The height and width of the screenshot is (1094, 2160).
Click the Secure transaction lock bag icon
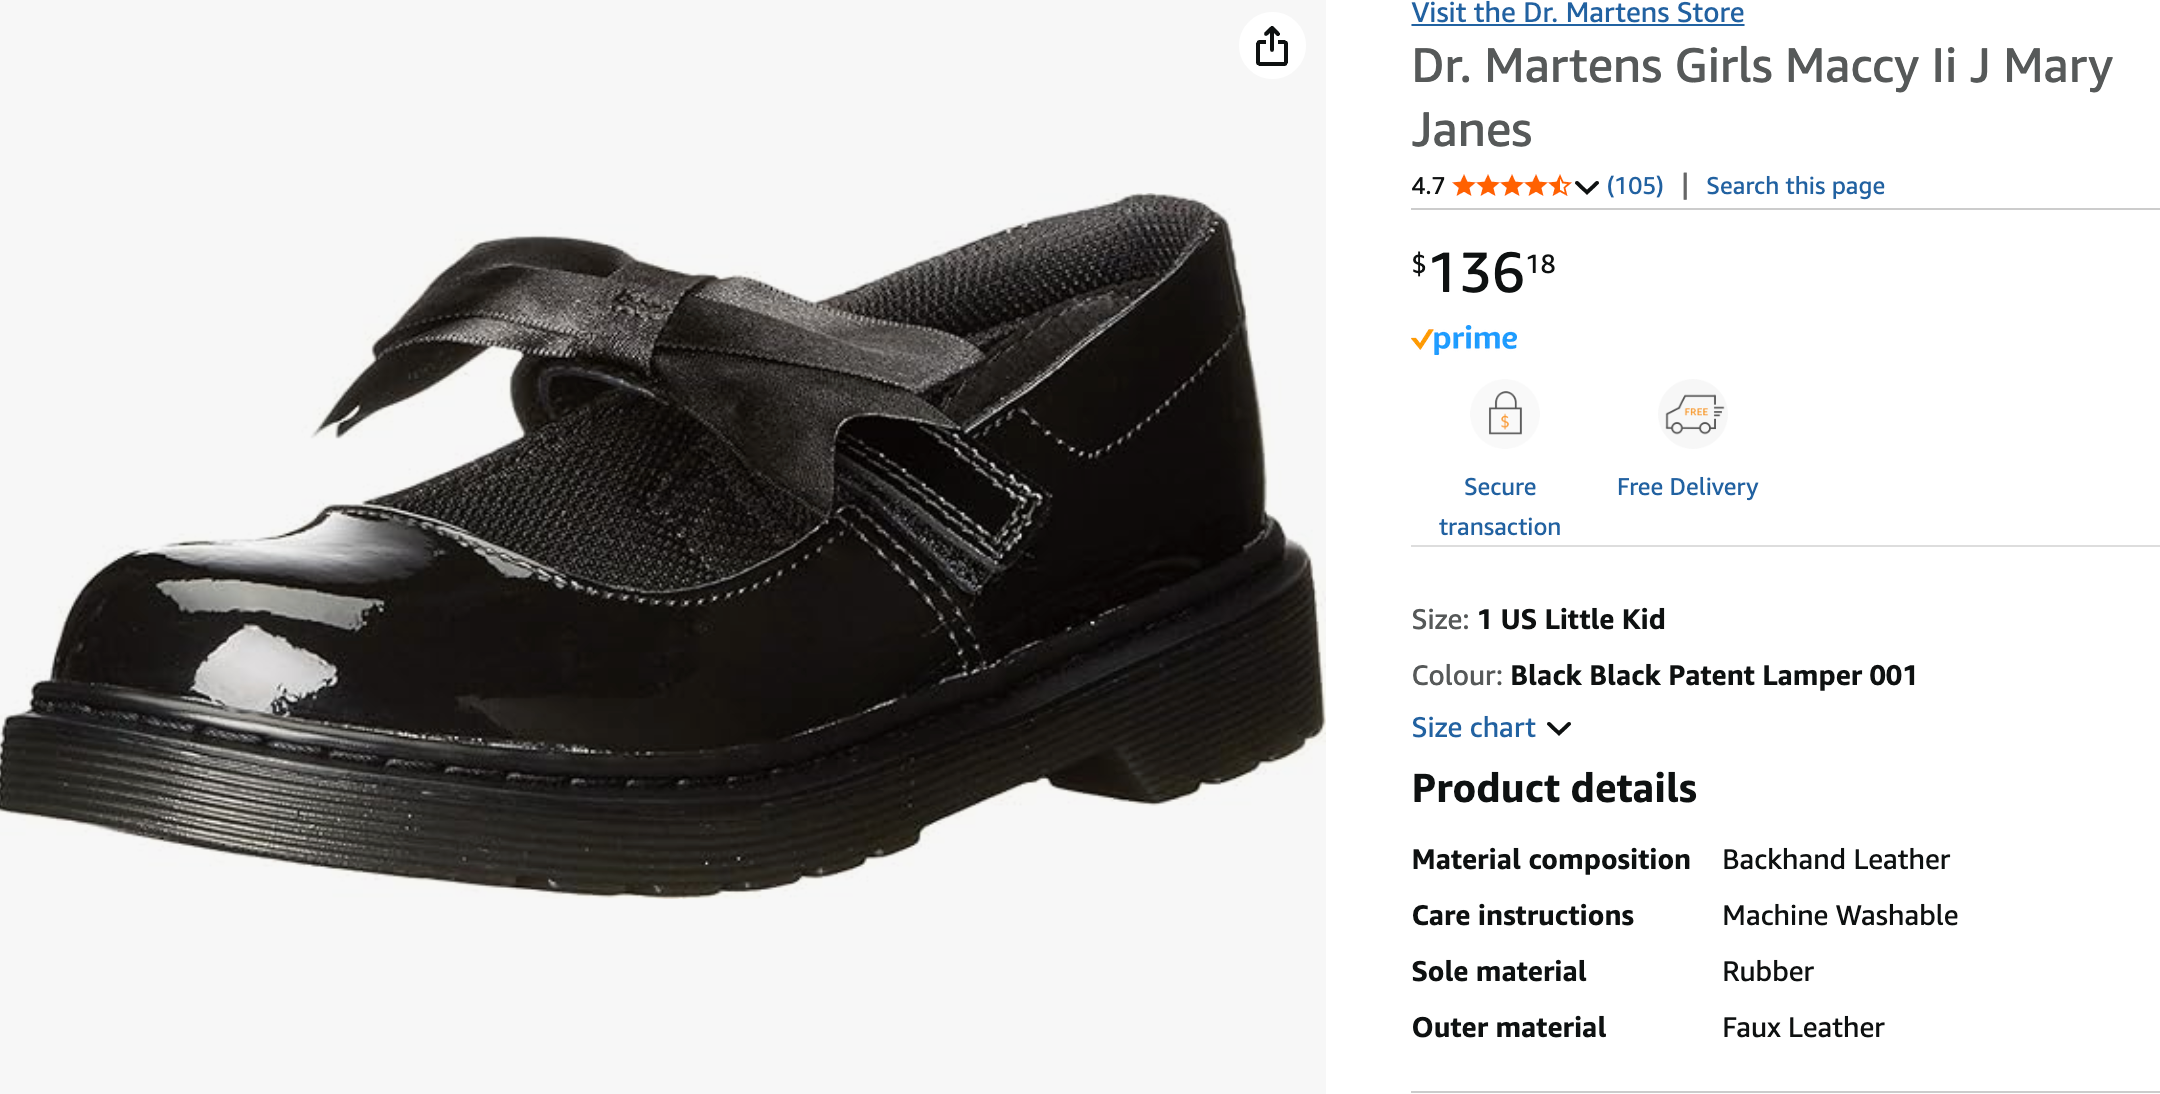(1504, 414)
